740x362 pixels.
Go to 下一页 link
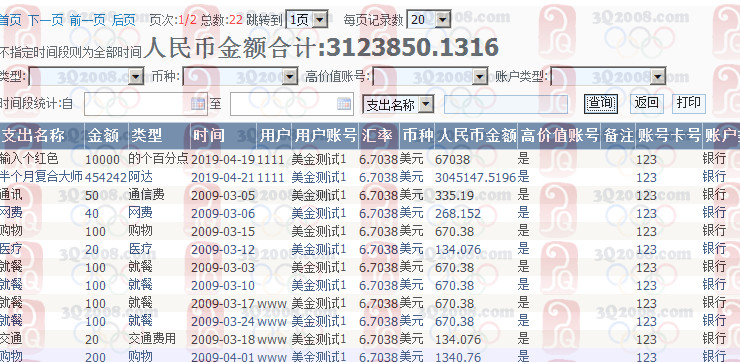click(x=46, y=20)
